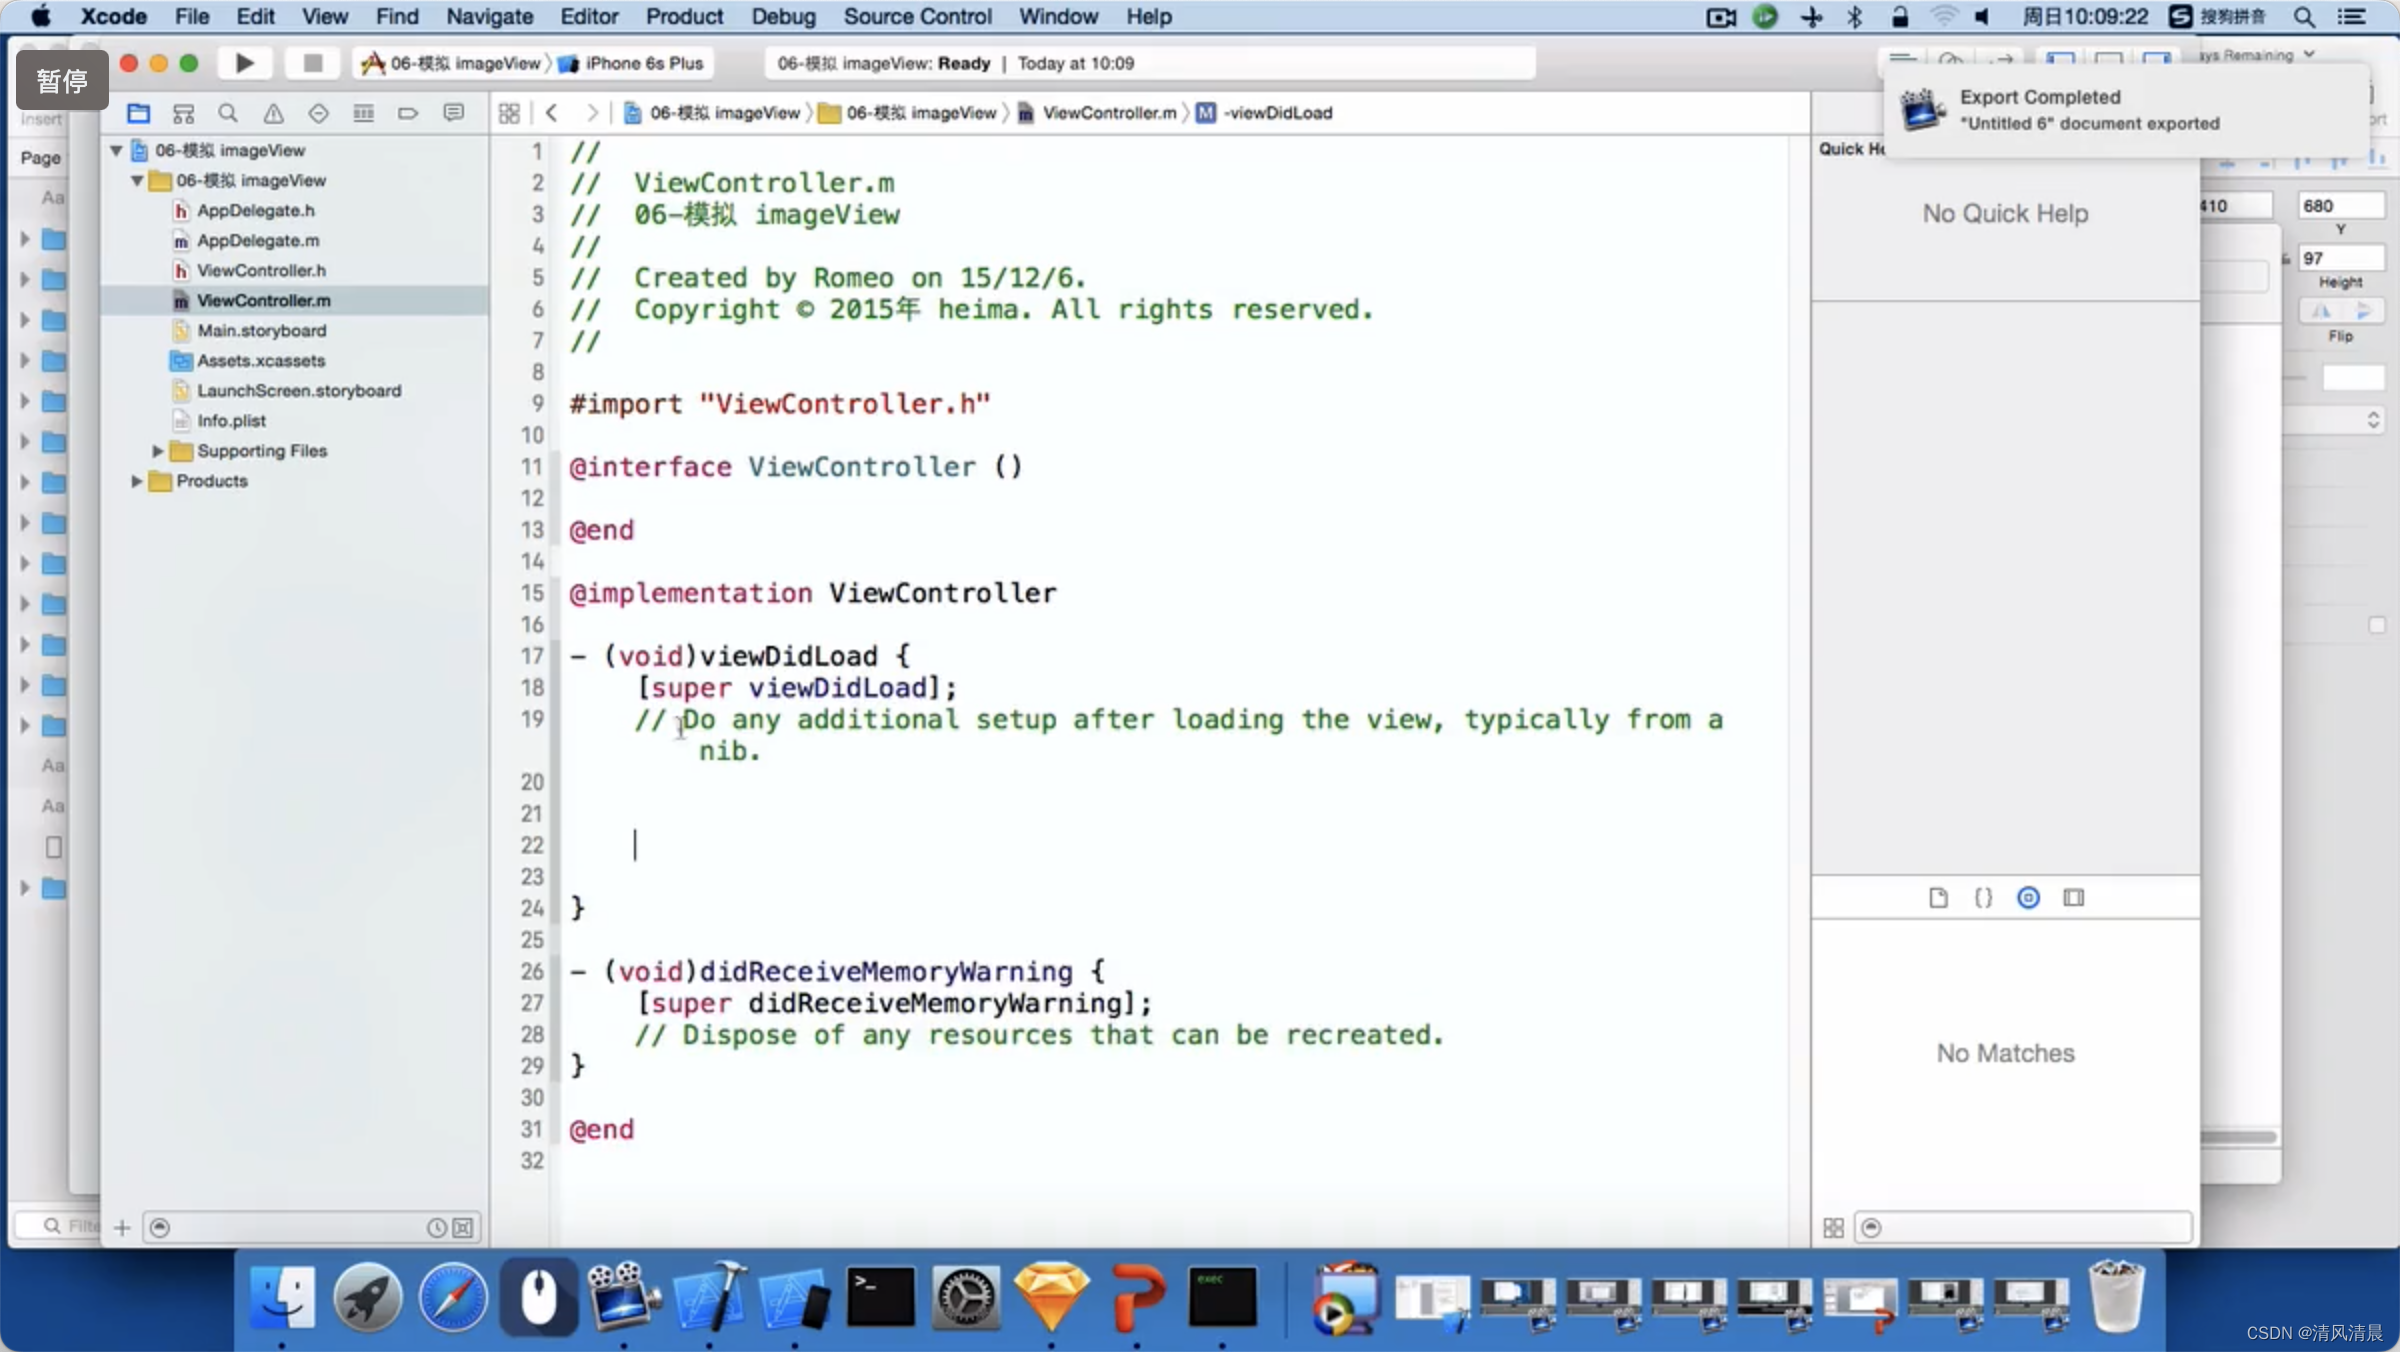
Task: Switch library to icon grid view
Action: [x=1833, y=1227]
